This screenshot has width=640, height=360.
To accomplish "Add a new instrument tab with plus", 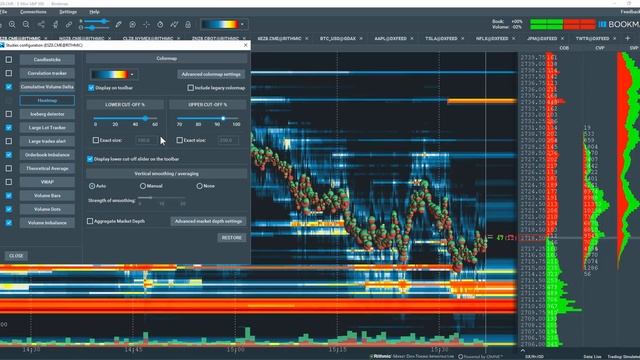I will [x=627, y=38].
